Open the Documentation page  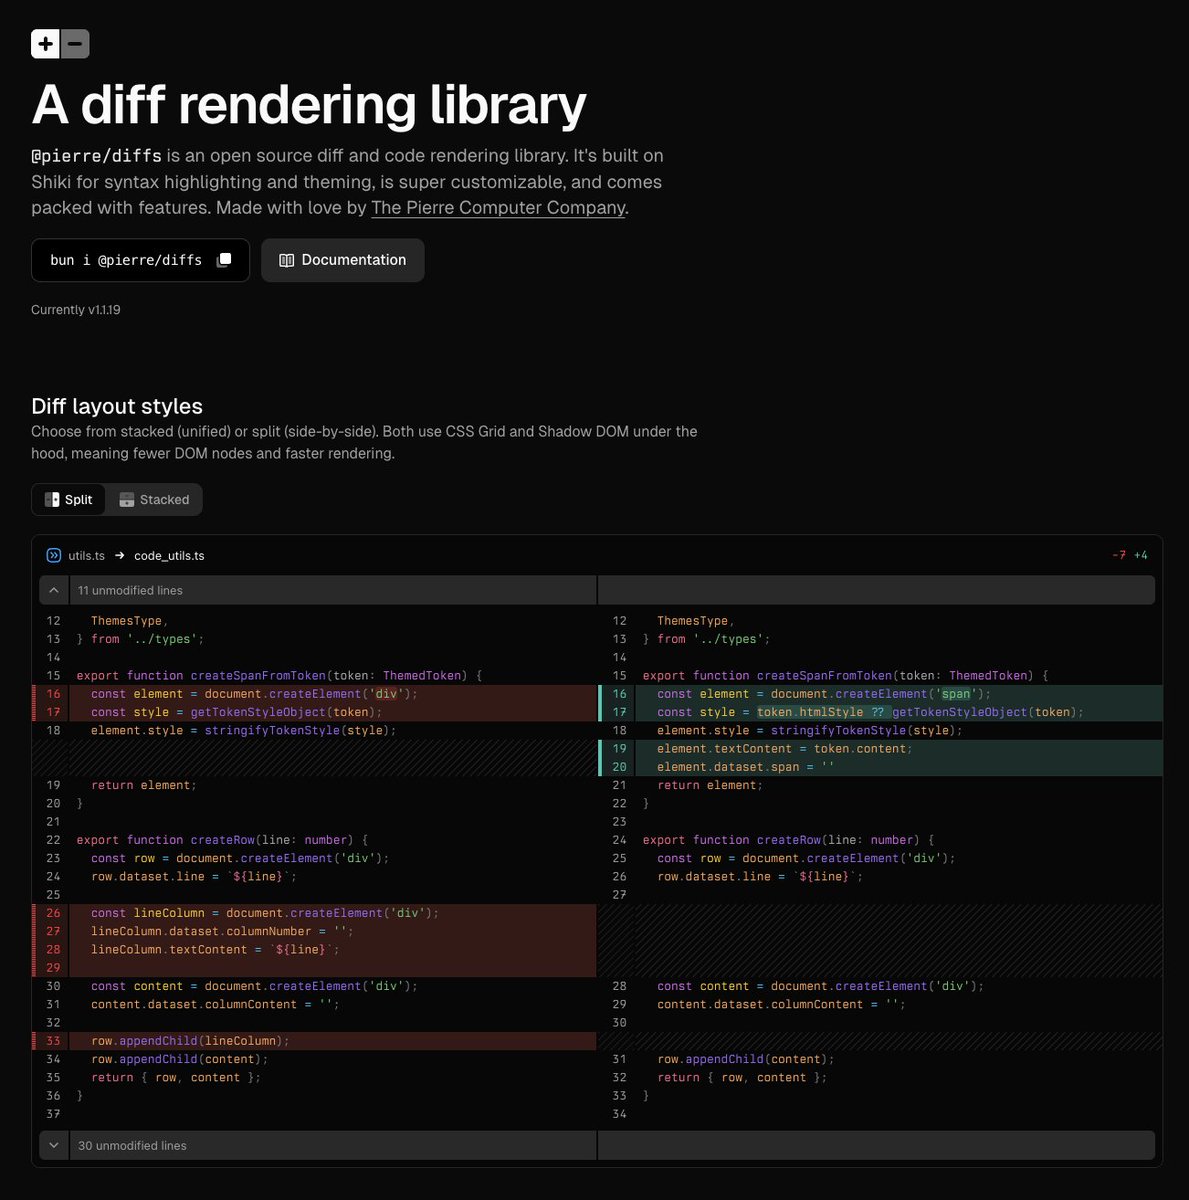343,259
